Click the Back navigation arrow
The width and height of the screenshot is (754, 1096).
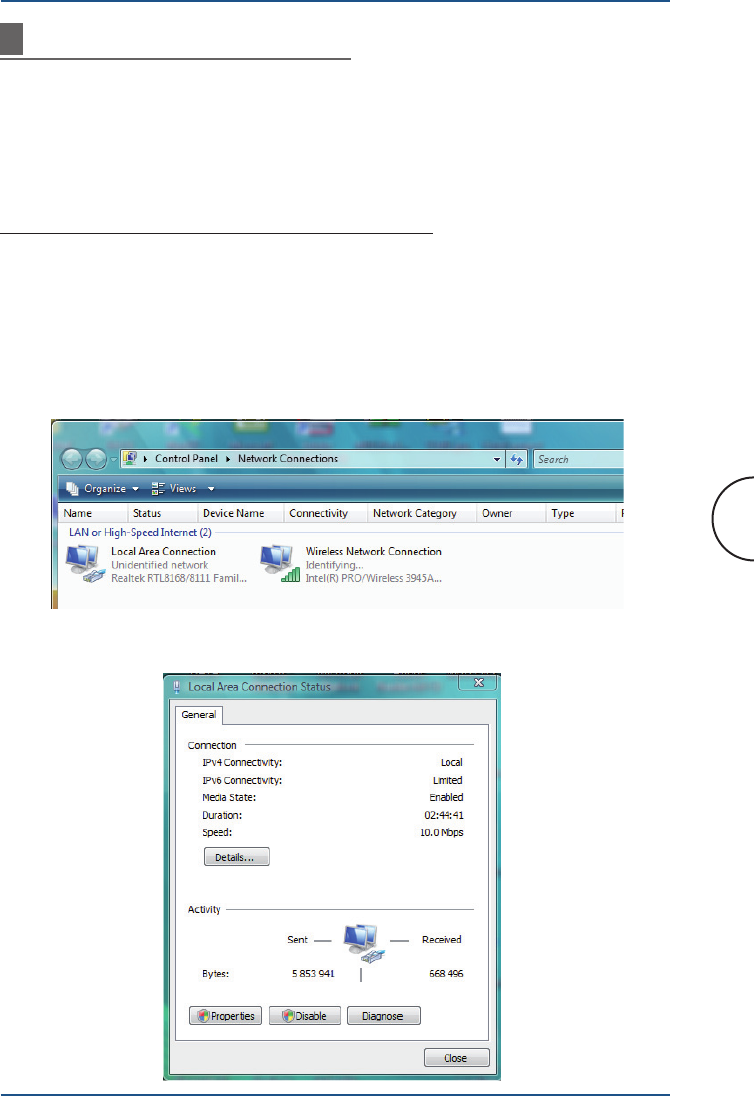point(71,459)
